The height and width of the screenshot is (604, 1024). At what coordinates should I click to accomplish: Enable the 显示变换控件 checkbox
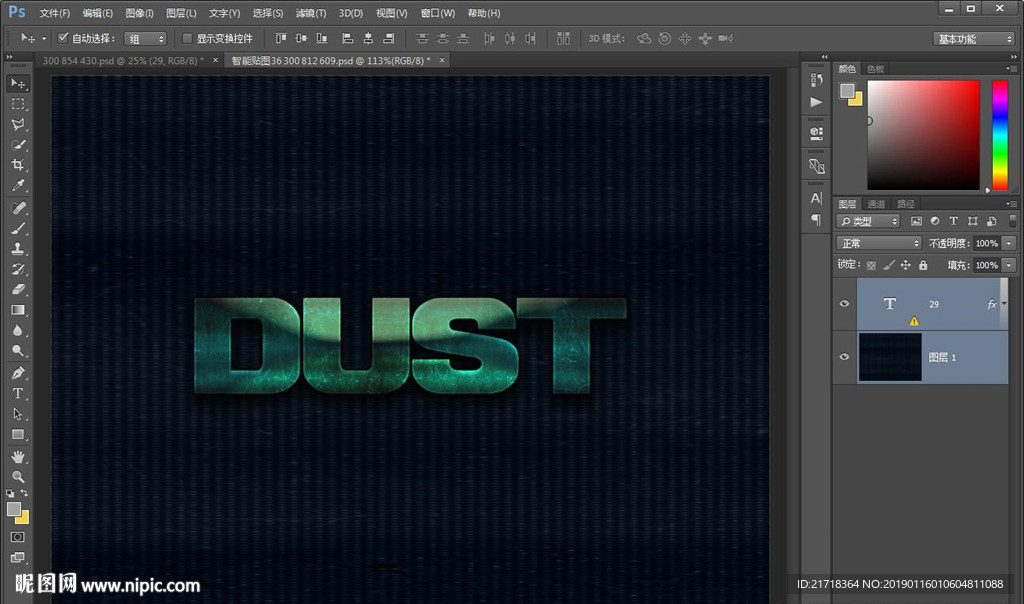pyautogui.click(x=187, y=38)
